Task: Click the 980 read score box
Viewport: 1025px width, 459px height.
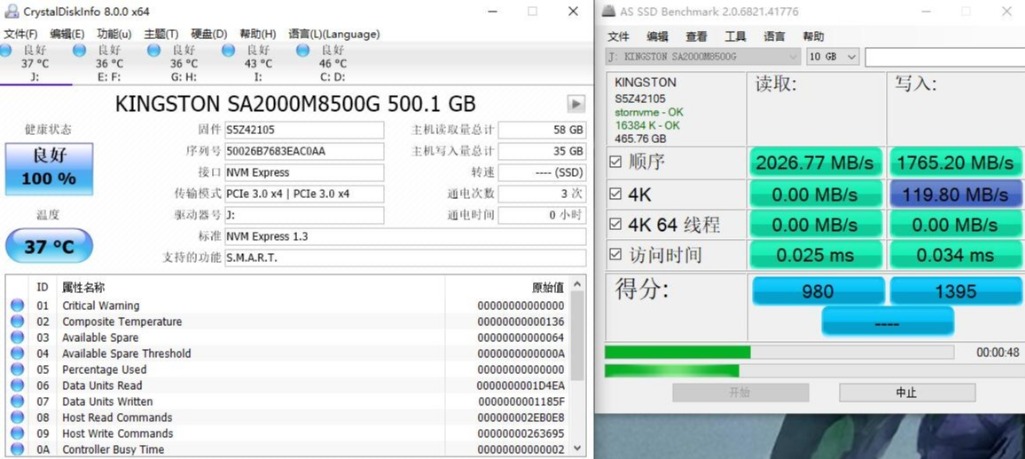Action: point(818,291)
